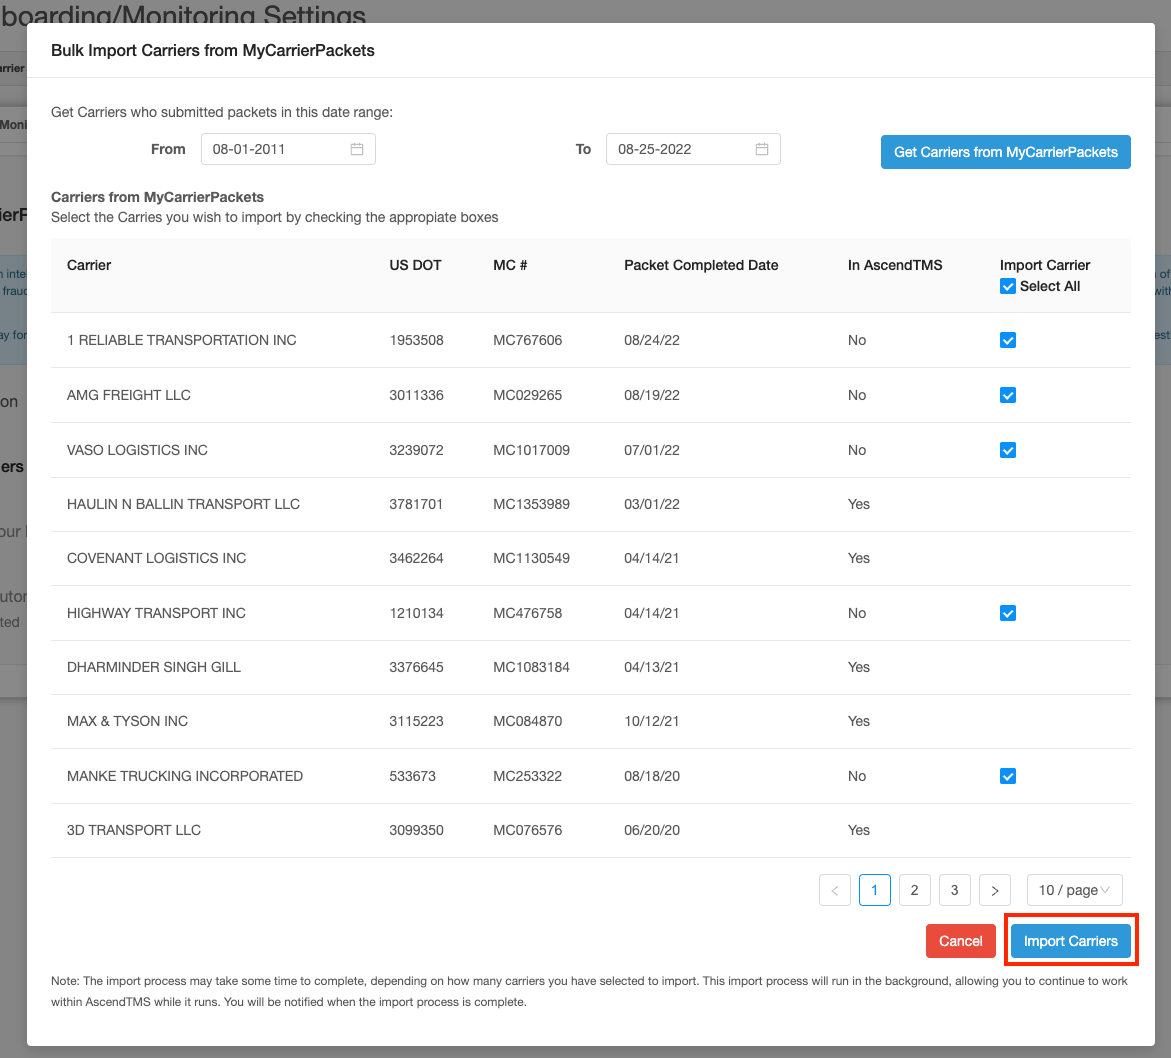This screenshot has height=1058, width=1171.
Task: Click the In AscendTMS column header
Action: click(895, 265)
